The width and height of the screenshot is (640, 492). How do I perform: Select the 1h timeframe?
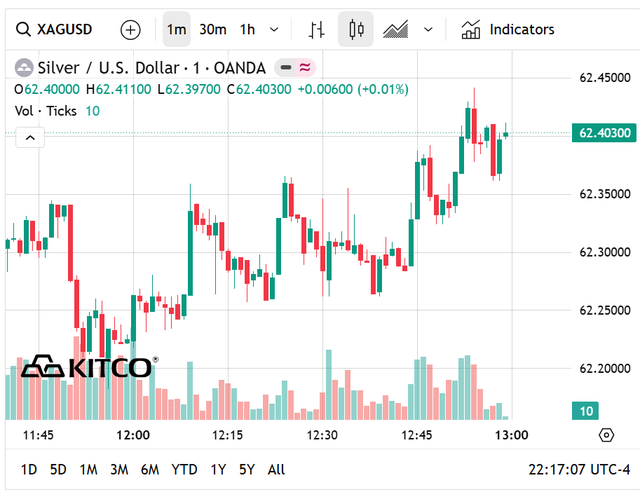[x=247, y=29]
